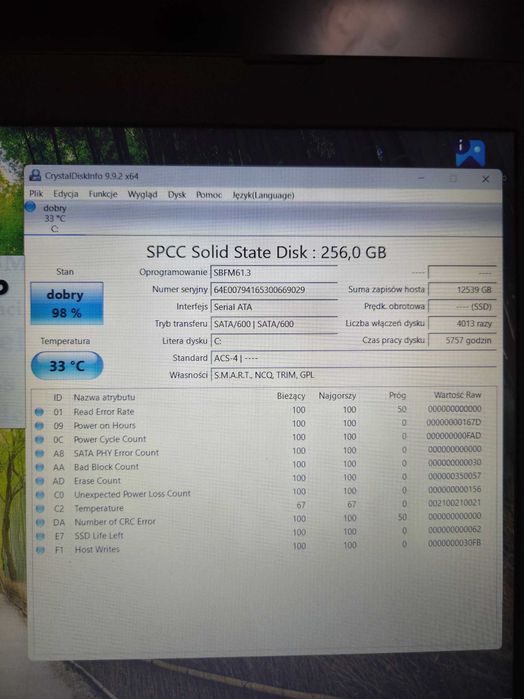The width and height of the screenshot is (524, 699).
Task: Click the CrystalDiskInfo title bar app icon
Action: 35,175
